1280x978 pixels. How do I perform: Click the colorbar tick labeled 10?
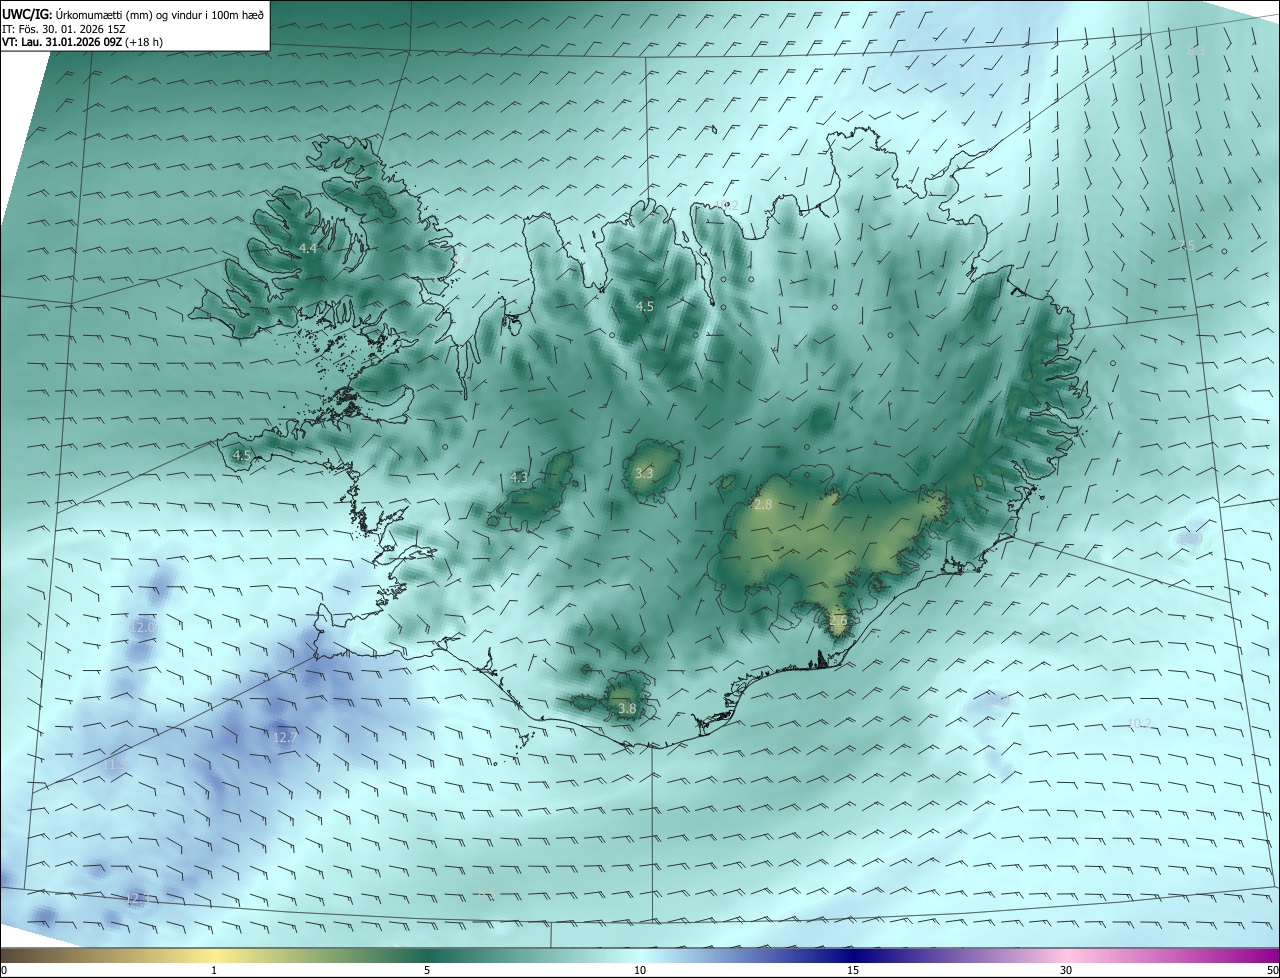tap(640, 970)
